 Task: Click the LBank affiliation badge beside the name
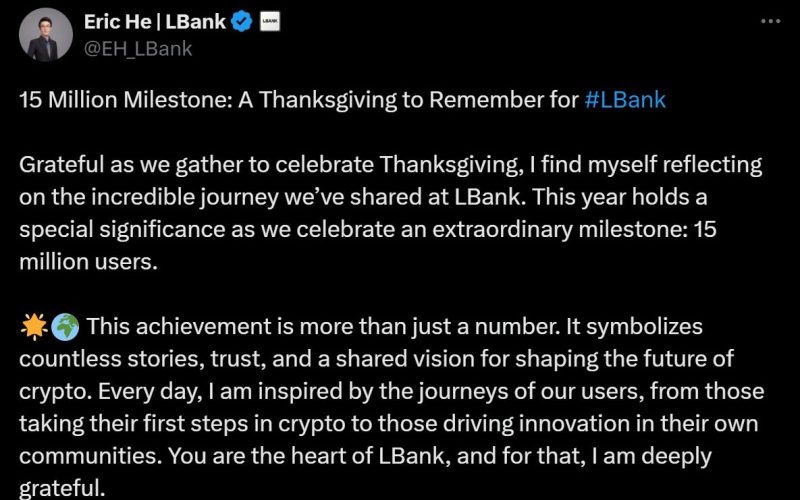270,21
